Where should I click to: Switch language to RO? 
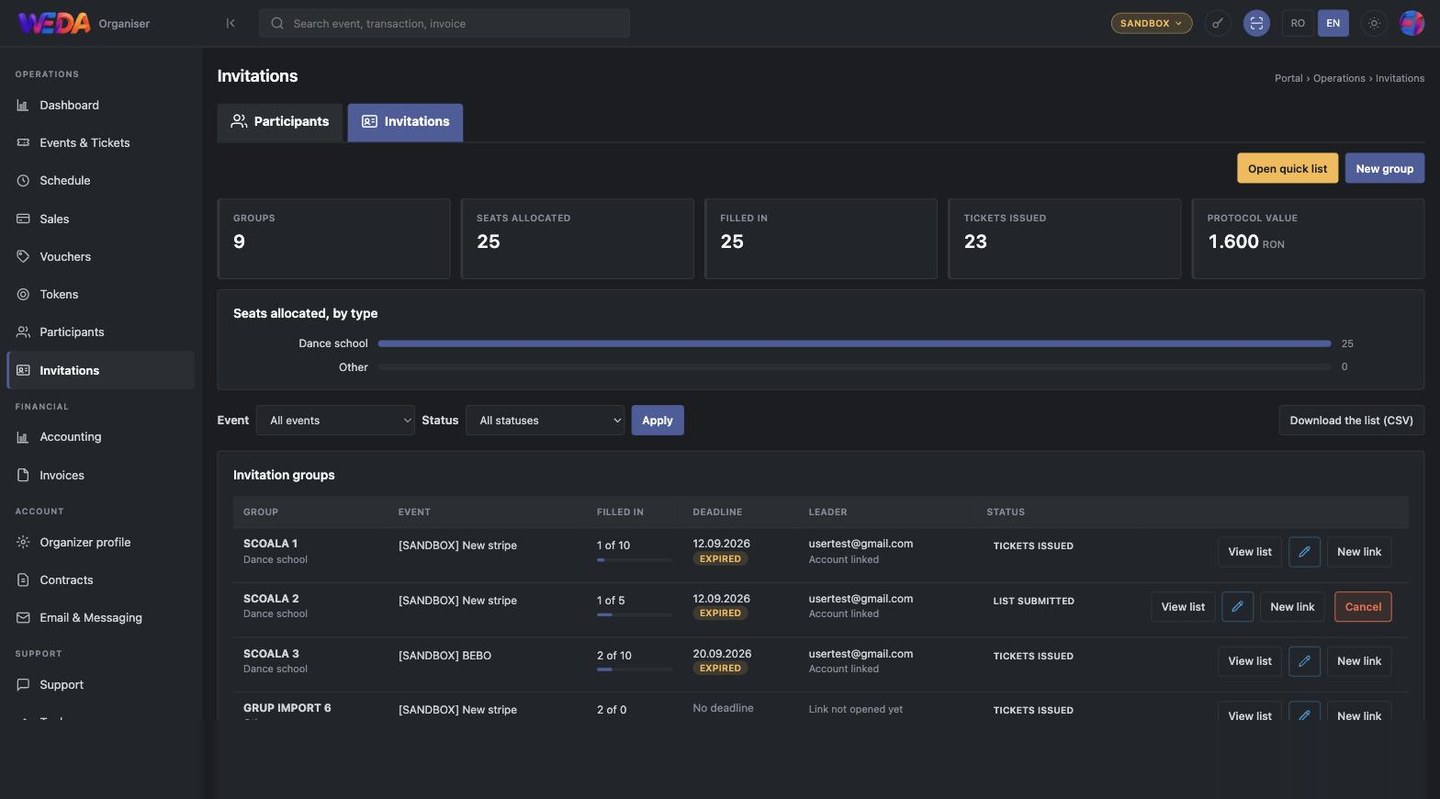[1298, 23]
